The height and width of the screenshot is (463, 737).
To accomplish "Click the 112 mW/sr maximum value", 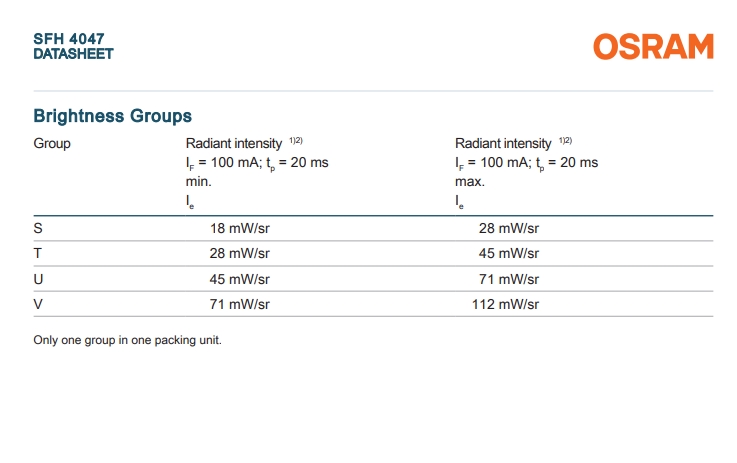I will [x=505, y=305].
